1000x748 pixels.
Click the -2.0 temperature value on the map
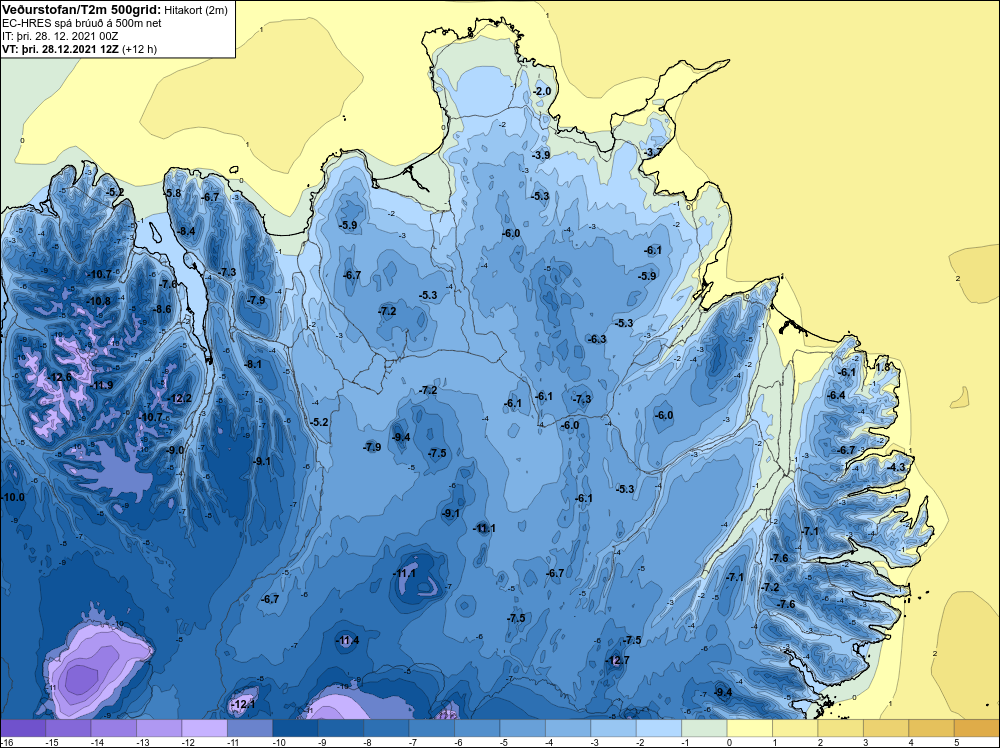click(542, 91)
